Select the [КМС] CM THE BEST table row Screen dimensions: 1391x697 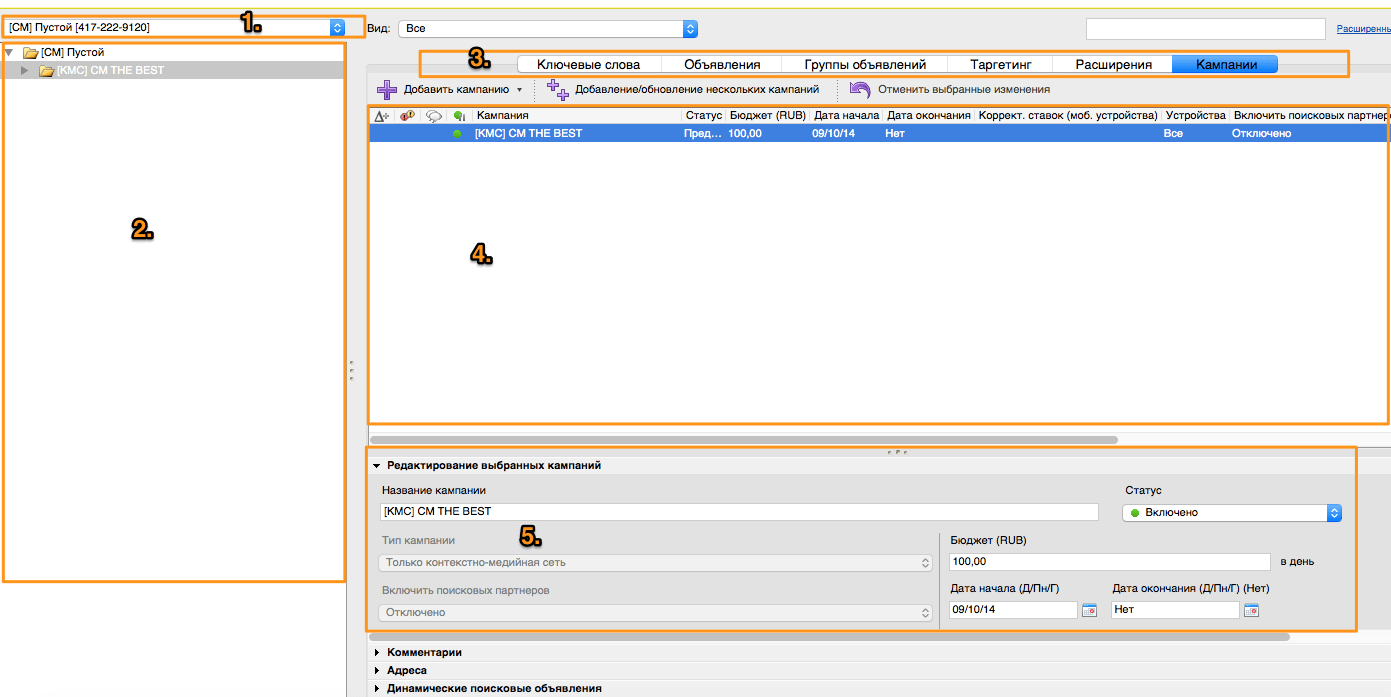[879, 133]
